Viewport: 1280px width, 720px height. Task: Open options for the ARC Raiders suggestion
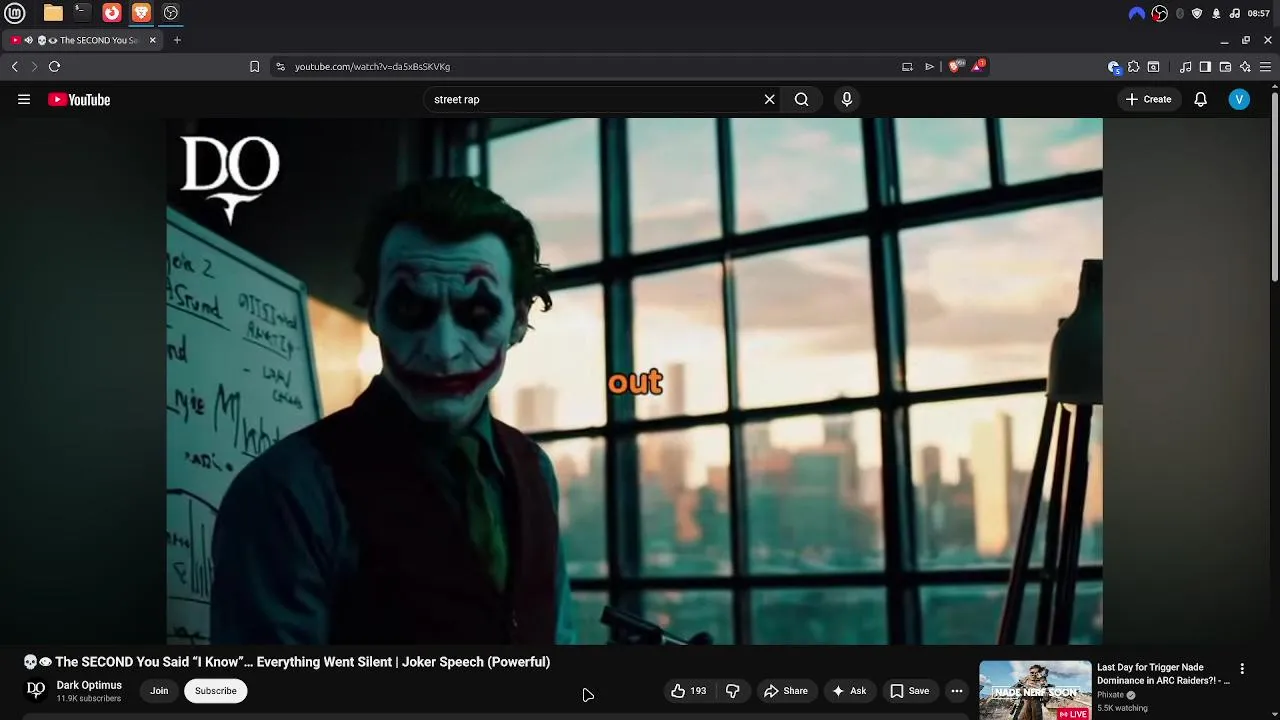point(1242,669)
